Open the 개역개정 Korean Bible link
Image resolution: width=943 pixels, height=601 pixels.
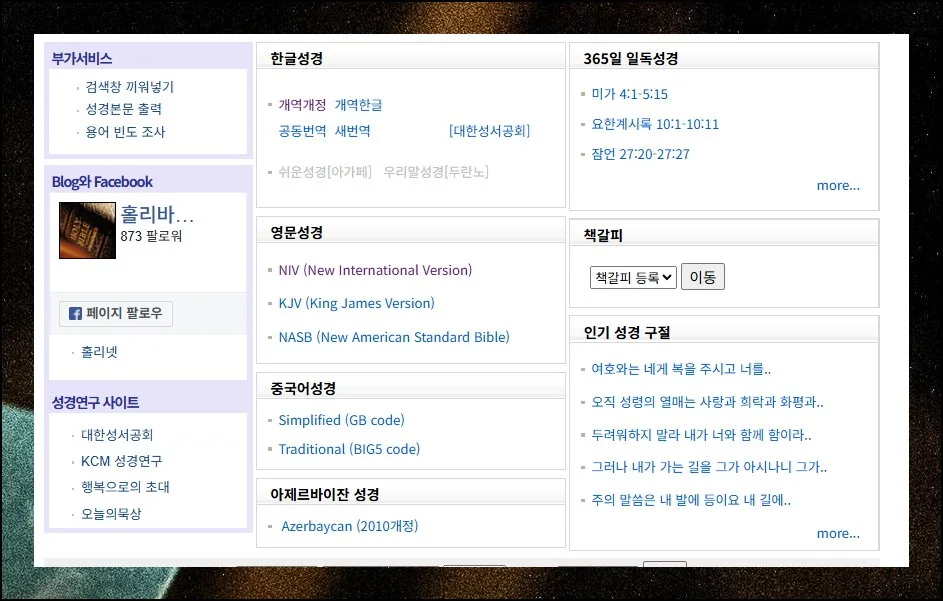pyautogui.click(x=302, y=105)
